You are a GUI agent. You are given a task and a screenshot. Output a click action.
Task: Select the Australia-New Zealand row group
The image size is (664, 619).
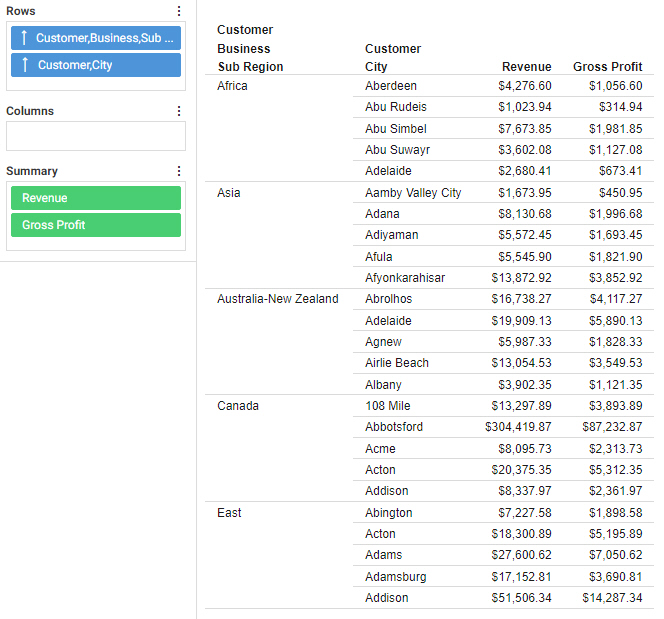[x=277, y=299]
